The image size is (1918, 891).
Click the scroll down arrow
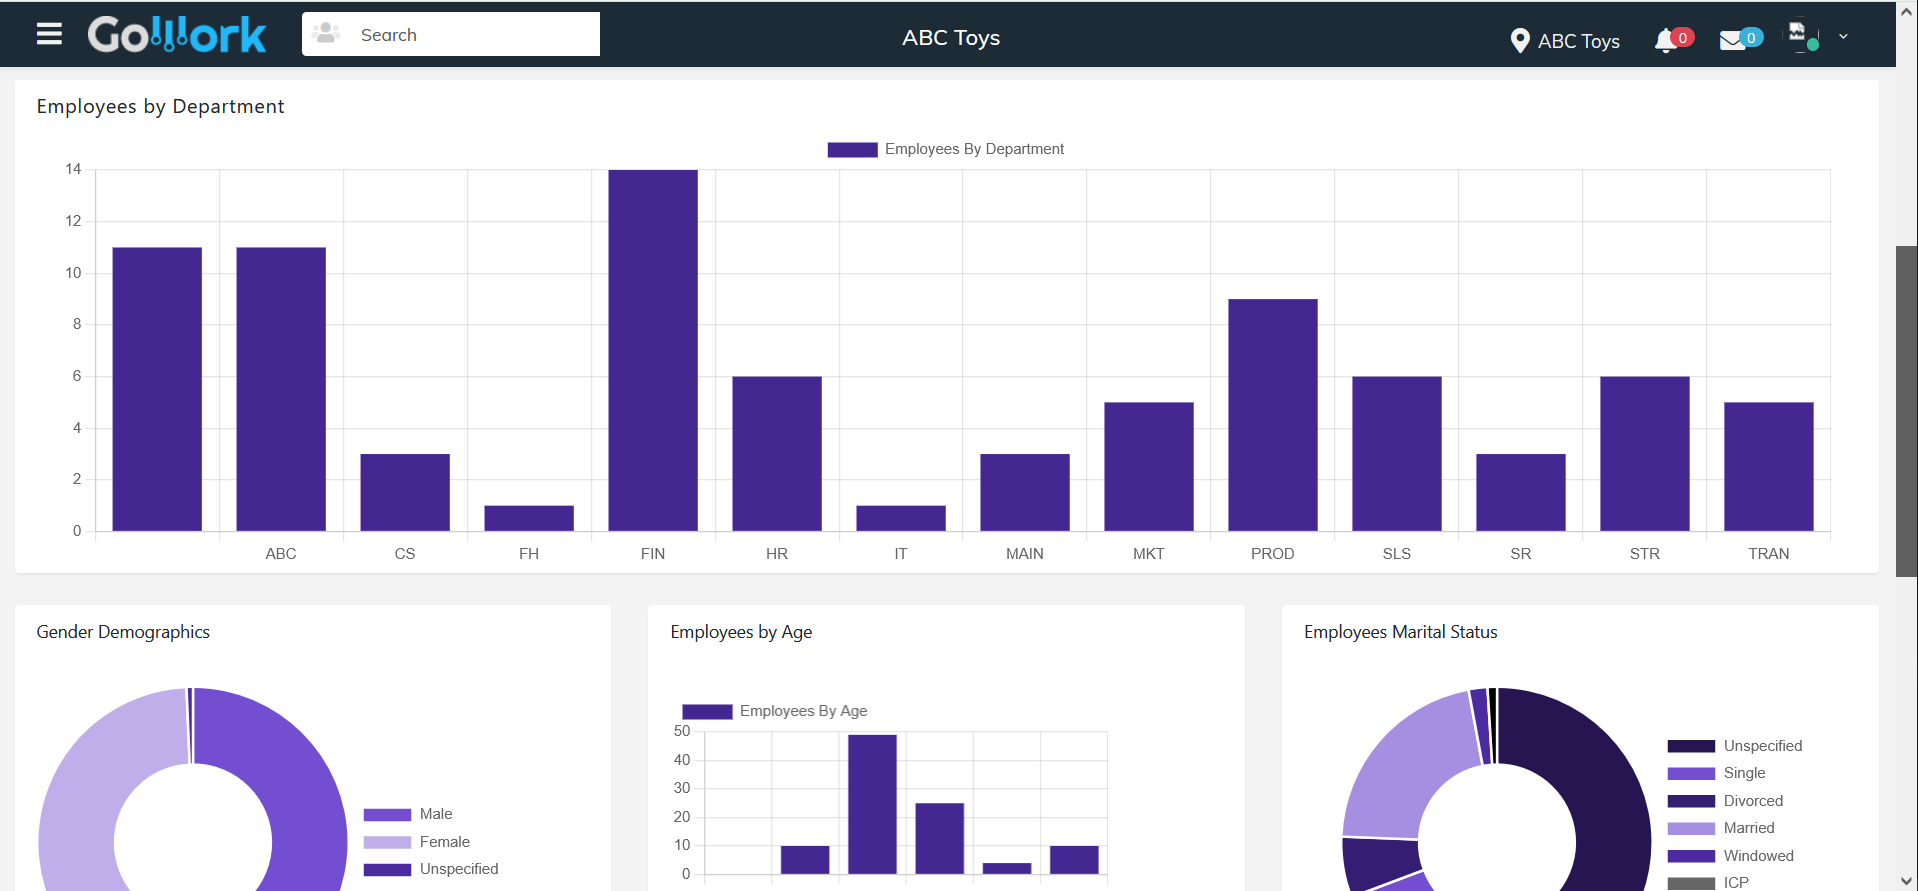click(1906, 881)
